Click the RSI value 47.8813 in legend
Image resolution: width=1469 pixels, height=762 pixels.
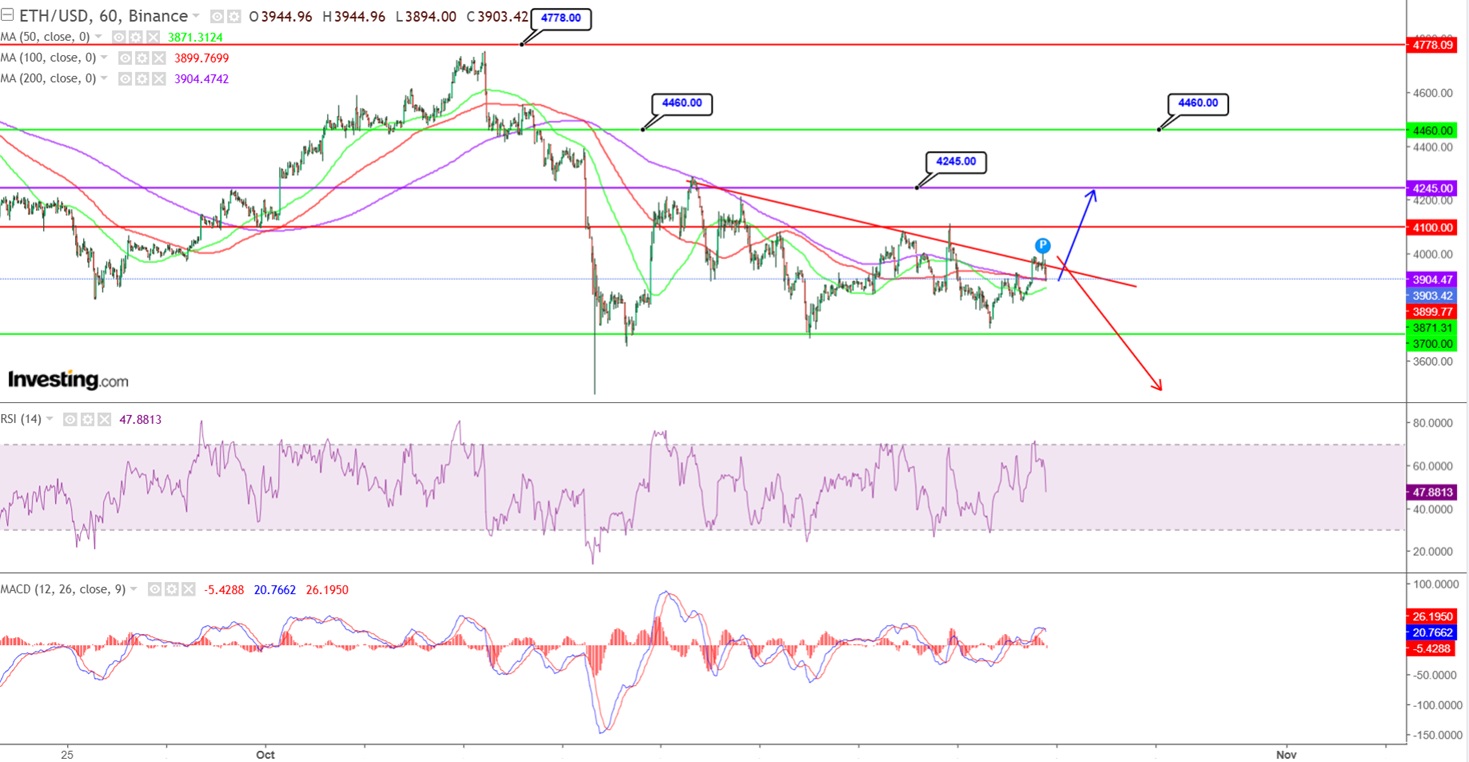pos(141,420)
